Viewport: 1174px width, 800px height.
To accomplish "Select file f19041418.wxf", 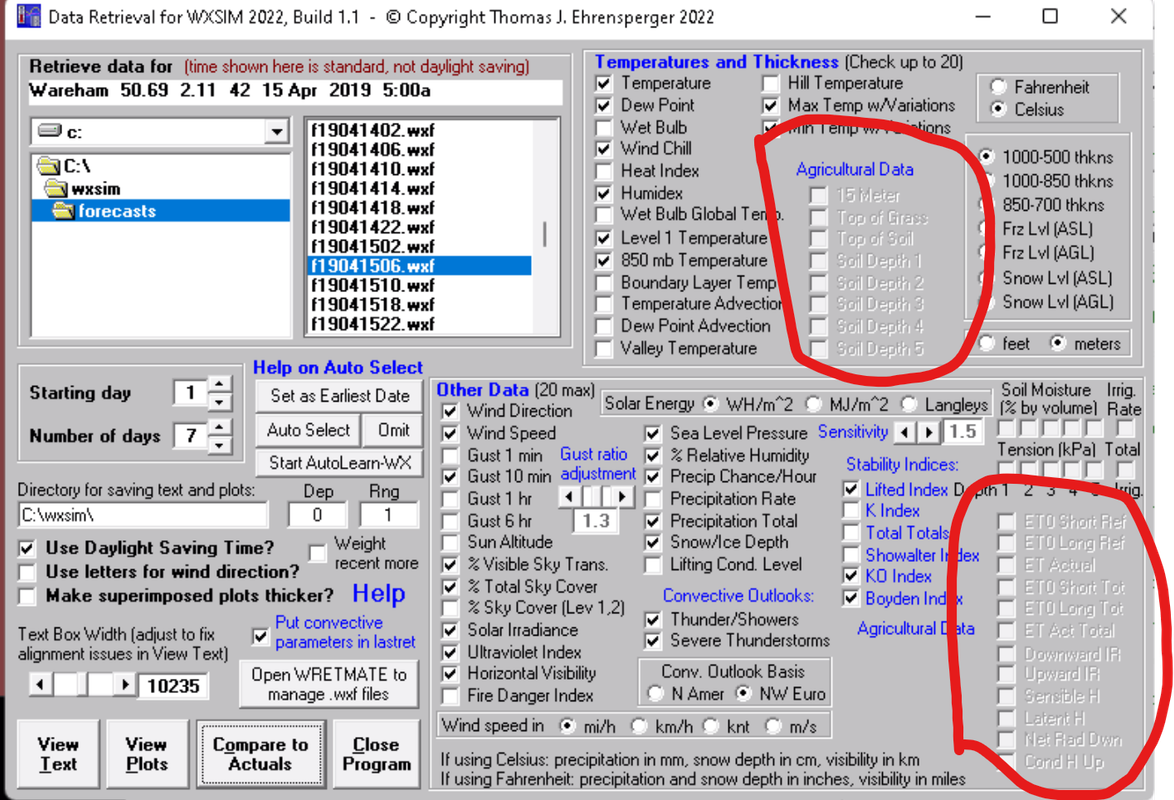I will point(373,207).
